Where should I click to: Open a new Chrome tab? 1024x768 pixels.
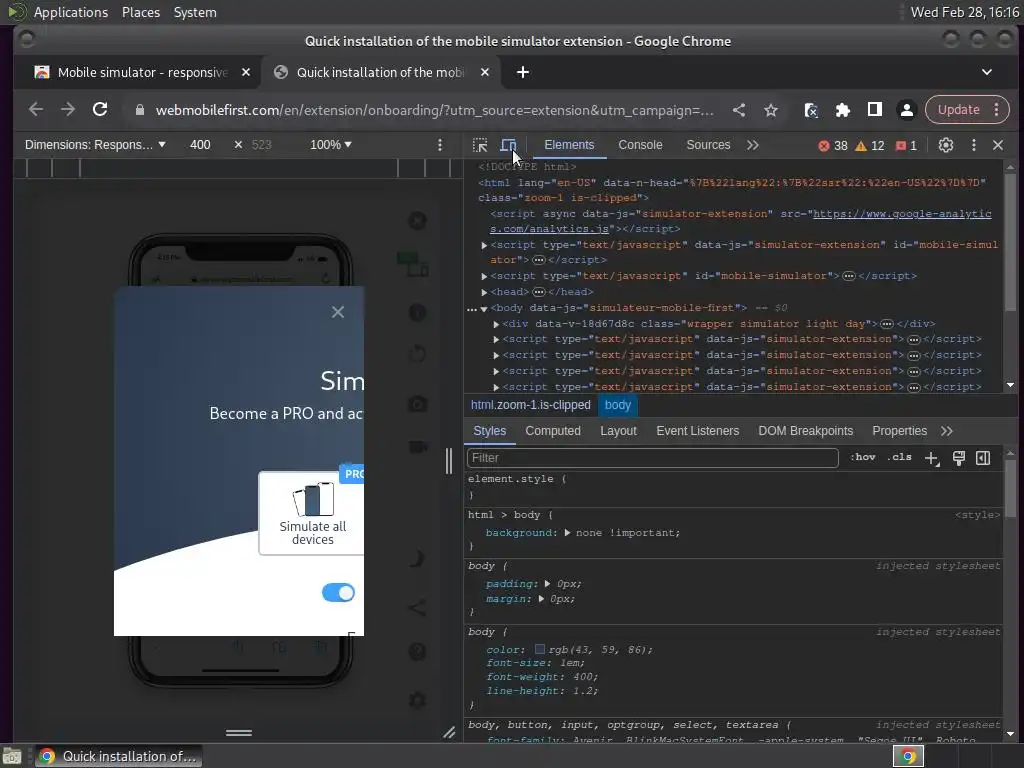(522, 72)
